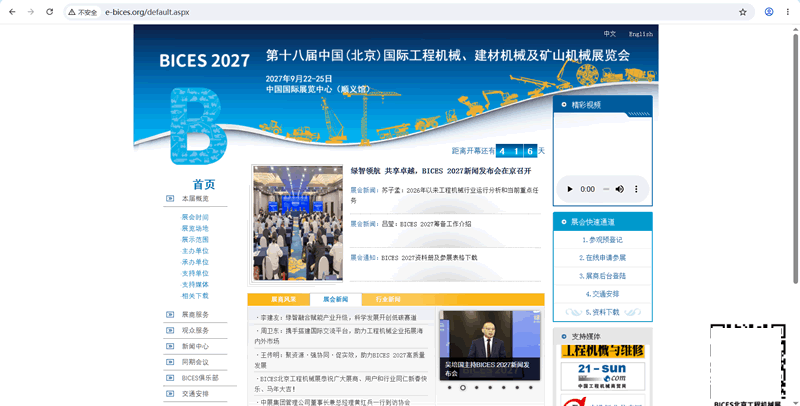This screenshot has height=406, width=800.
Task: Open 交通安排 in the left sidebar
Action: tap(195, 394)
